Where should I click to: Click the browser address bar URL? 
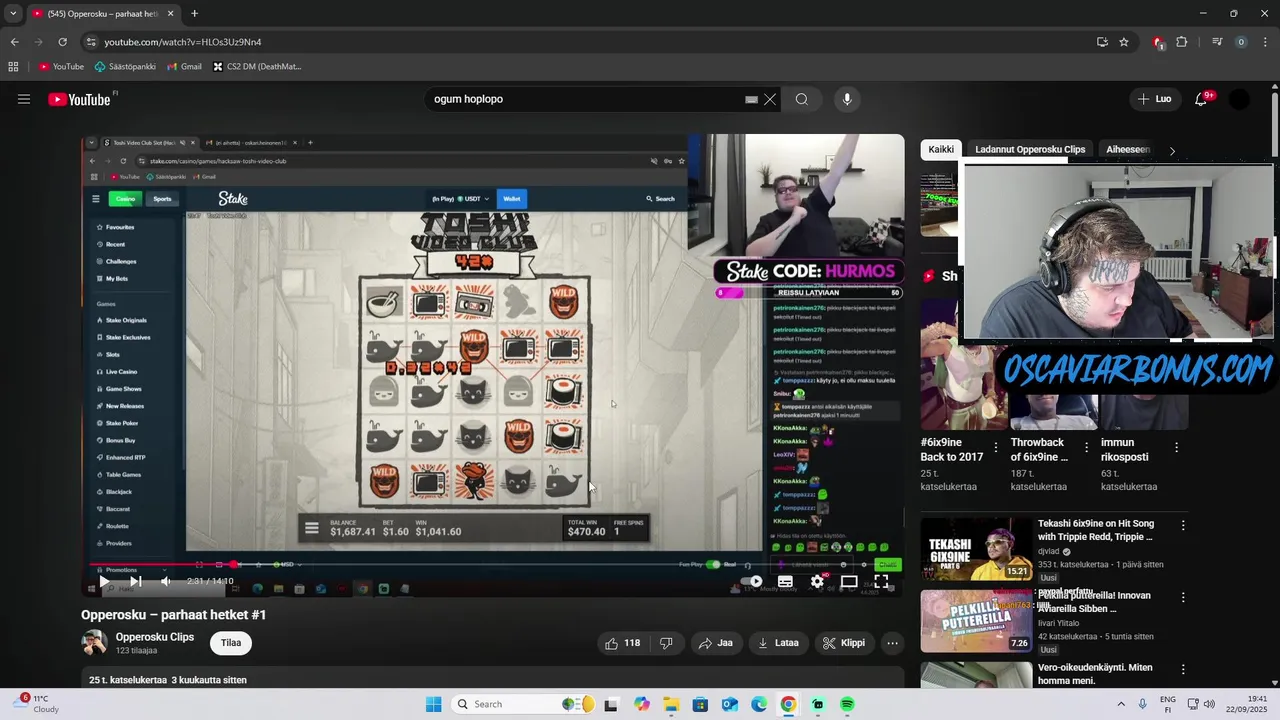coord(183,42)
